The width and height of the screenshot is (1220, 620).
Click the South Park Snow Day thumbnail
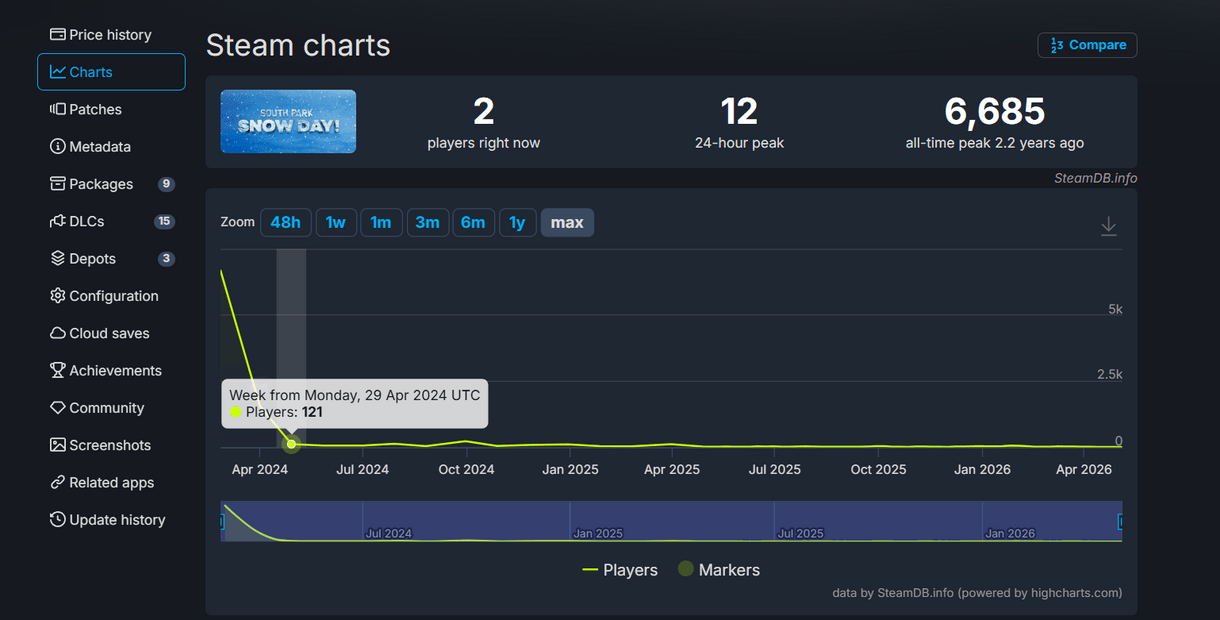click(x=288, y=121)
